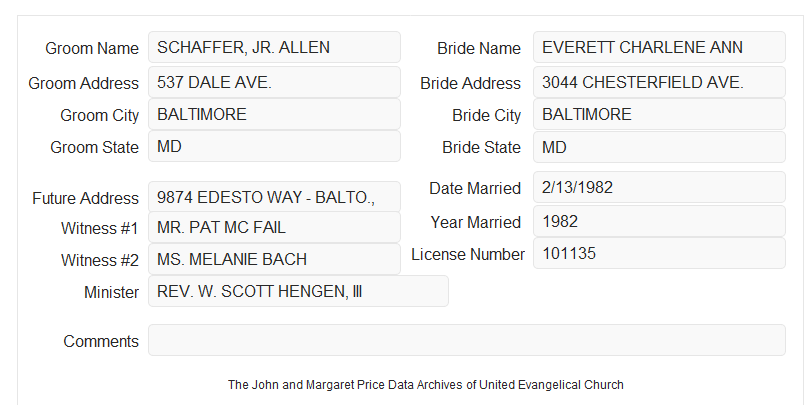Select the Future Address field
805x405 pixels.
(274, 197)
